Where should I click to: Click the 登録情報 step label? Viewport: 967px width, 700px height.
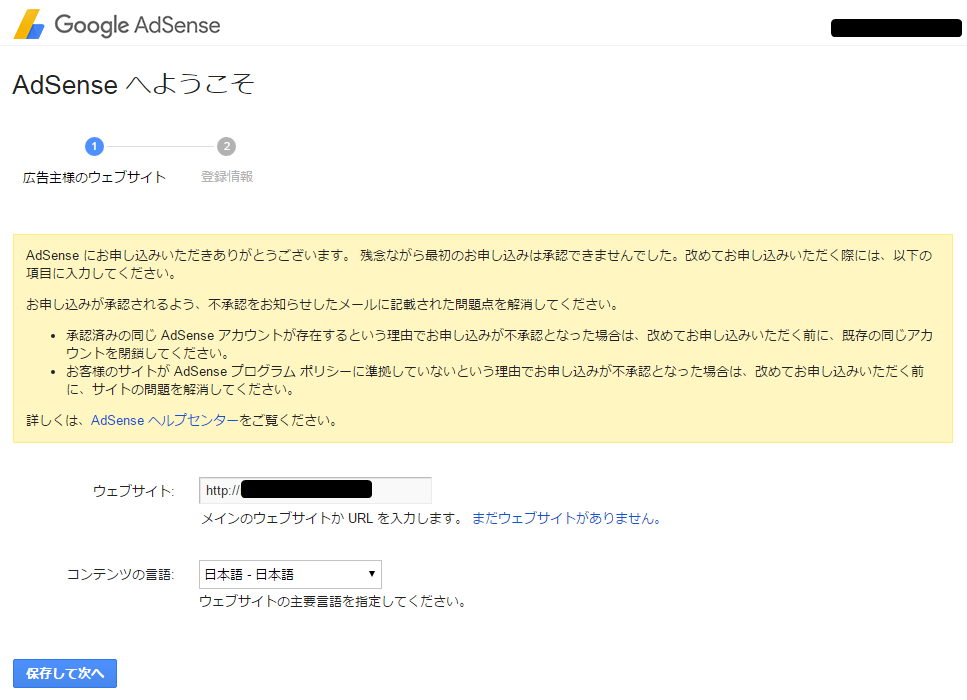tap(227, 176)
